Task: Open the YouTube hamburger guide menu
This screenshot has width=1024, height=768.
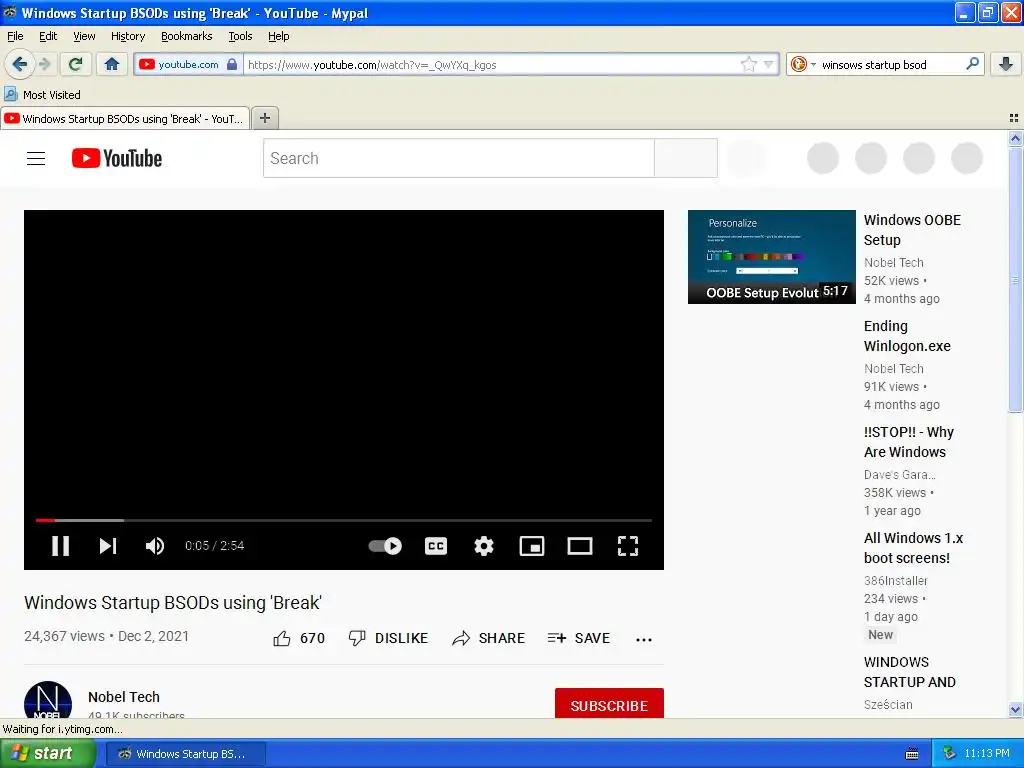Action: (x=36, y=159)
